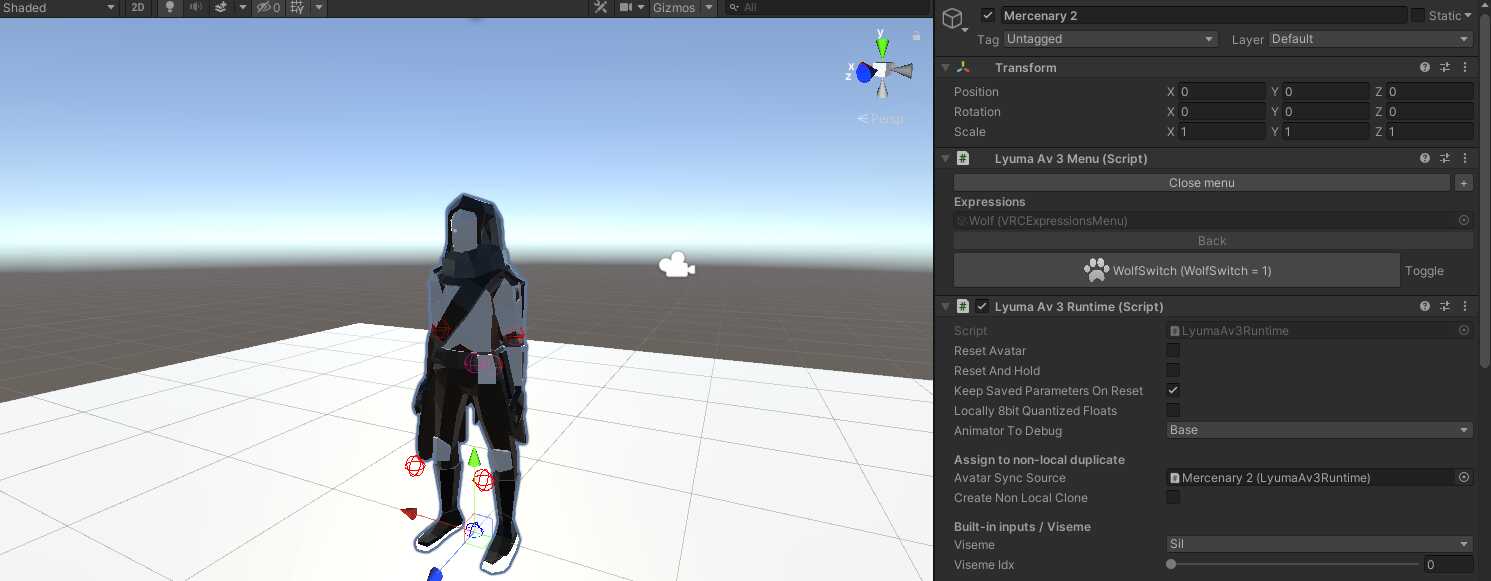Open Transform component presets icon
The width and height of the screenshot is (1491, 581).
[1445, 68]
